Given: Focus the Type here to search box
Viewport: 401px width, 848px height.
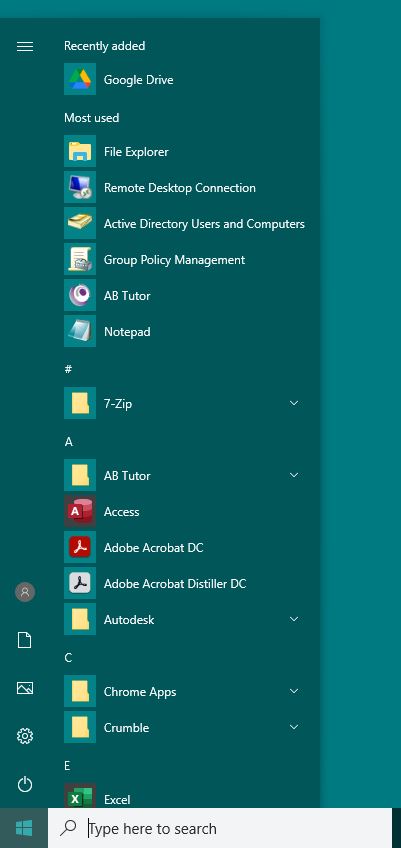Looking at the screenshot, I should click(220, 828).
